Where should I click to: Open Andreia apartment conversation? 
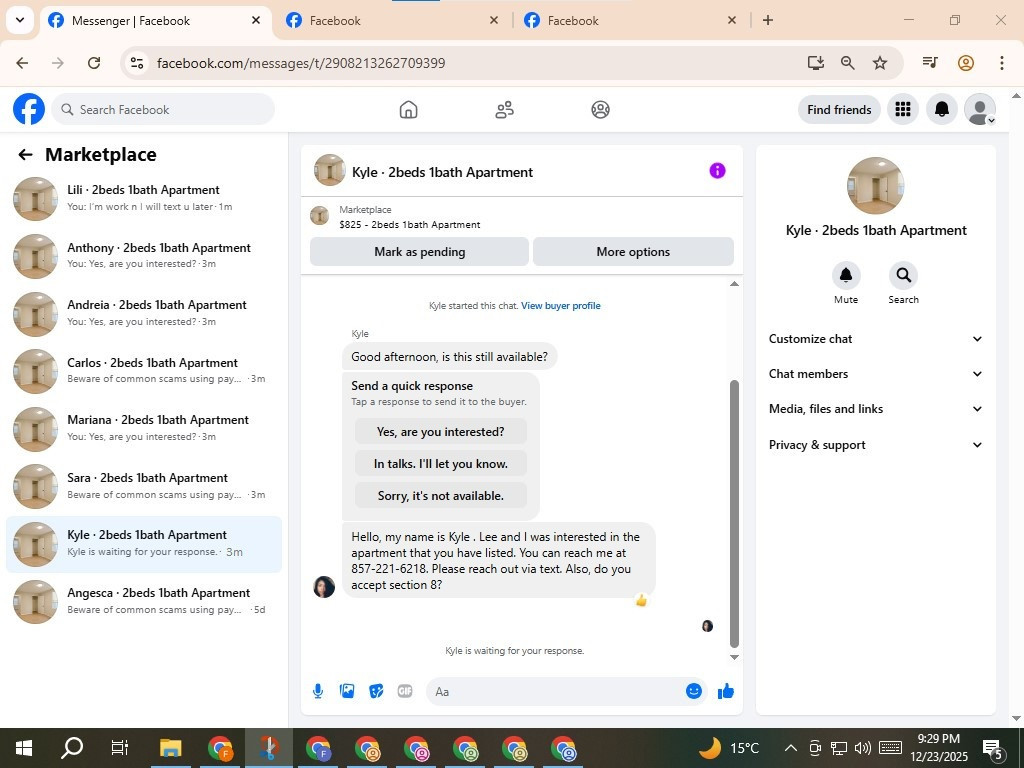pyautogui.click(x=144, y=313)
